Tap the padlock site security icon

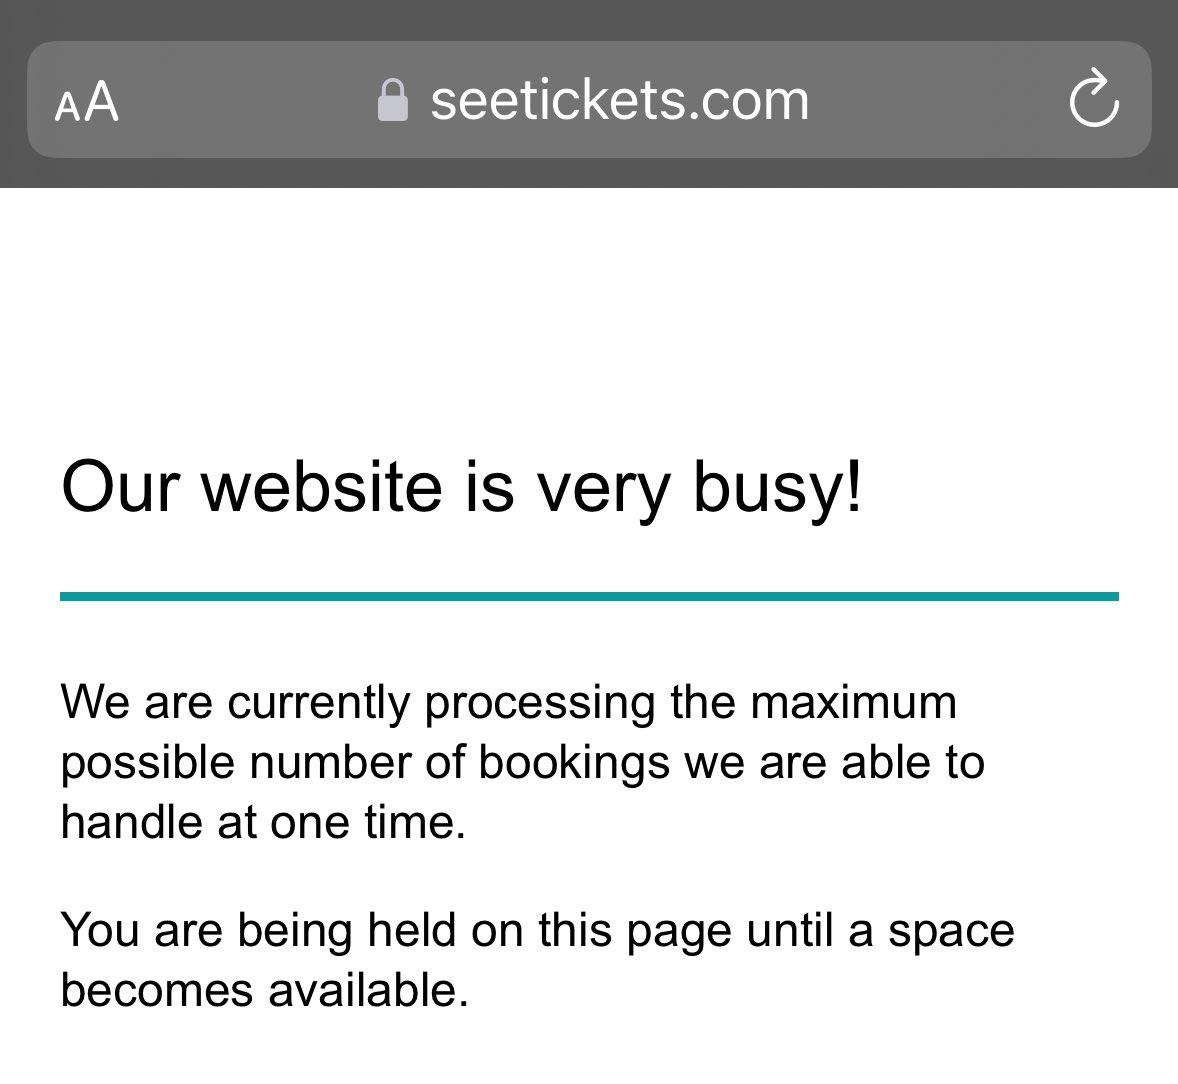[x=392, y=100]
